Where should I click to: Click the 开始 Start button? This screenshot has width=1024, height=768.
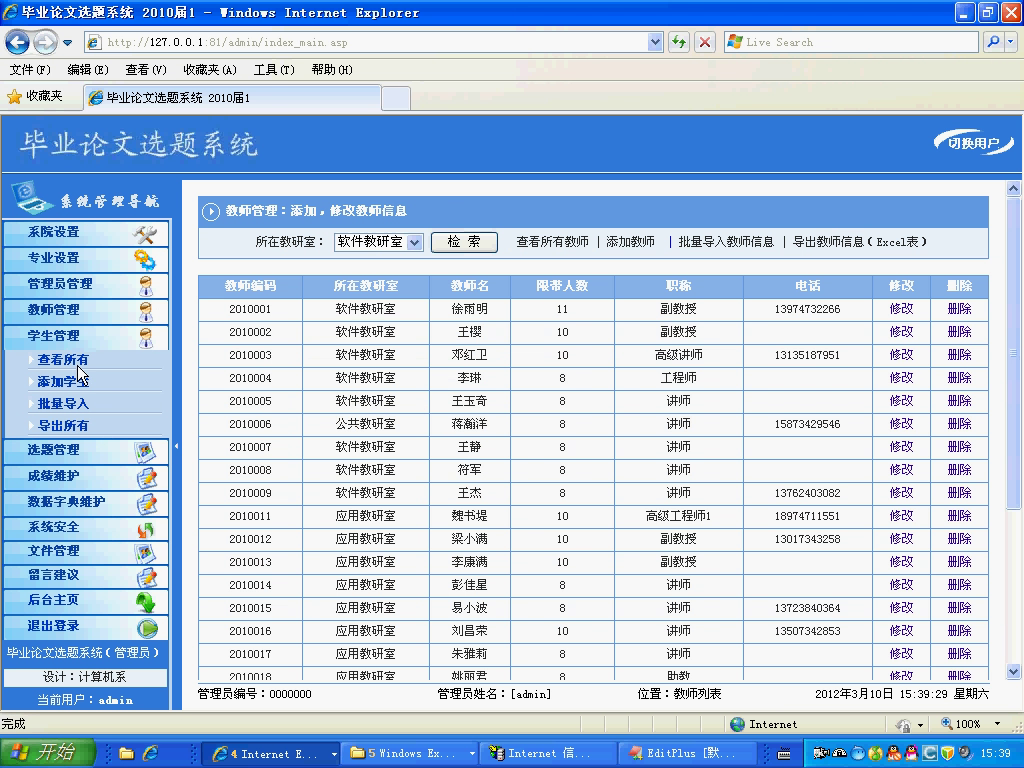48,753
